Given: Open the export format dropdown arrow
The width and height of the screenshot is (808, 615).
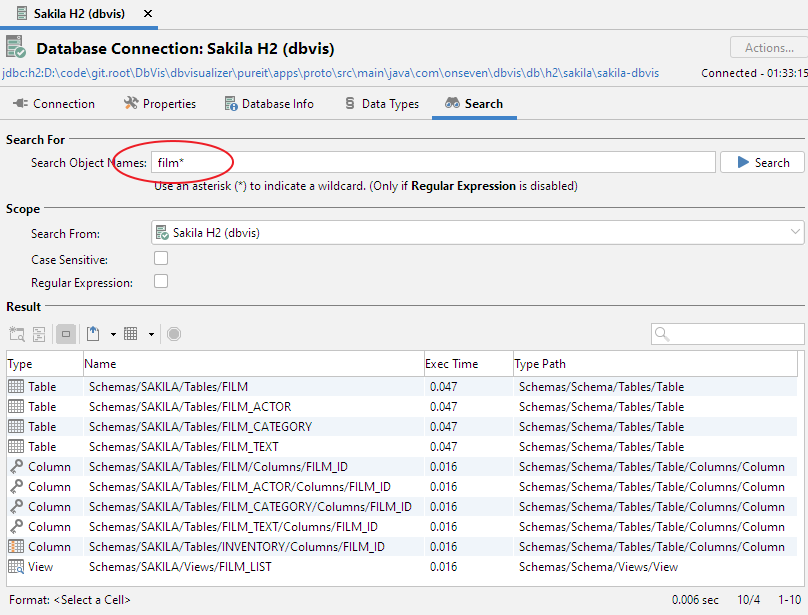Looking at the screenshot, I should [x=113, y=333].
